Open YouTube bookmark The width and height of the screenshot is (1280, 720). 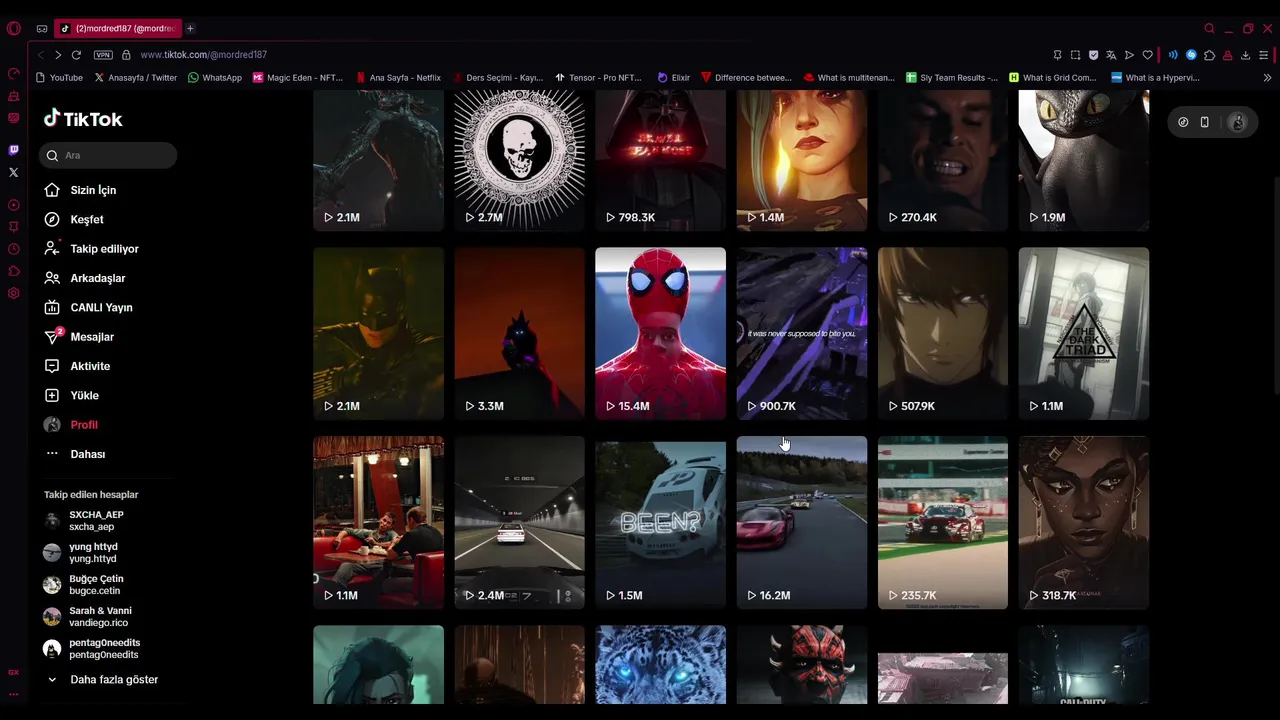(59, 77)
